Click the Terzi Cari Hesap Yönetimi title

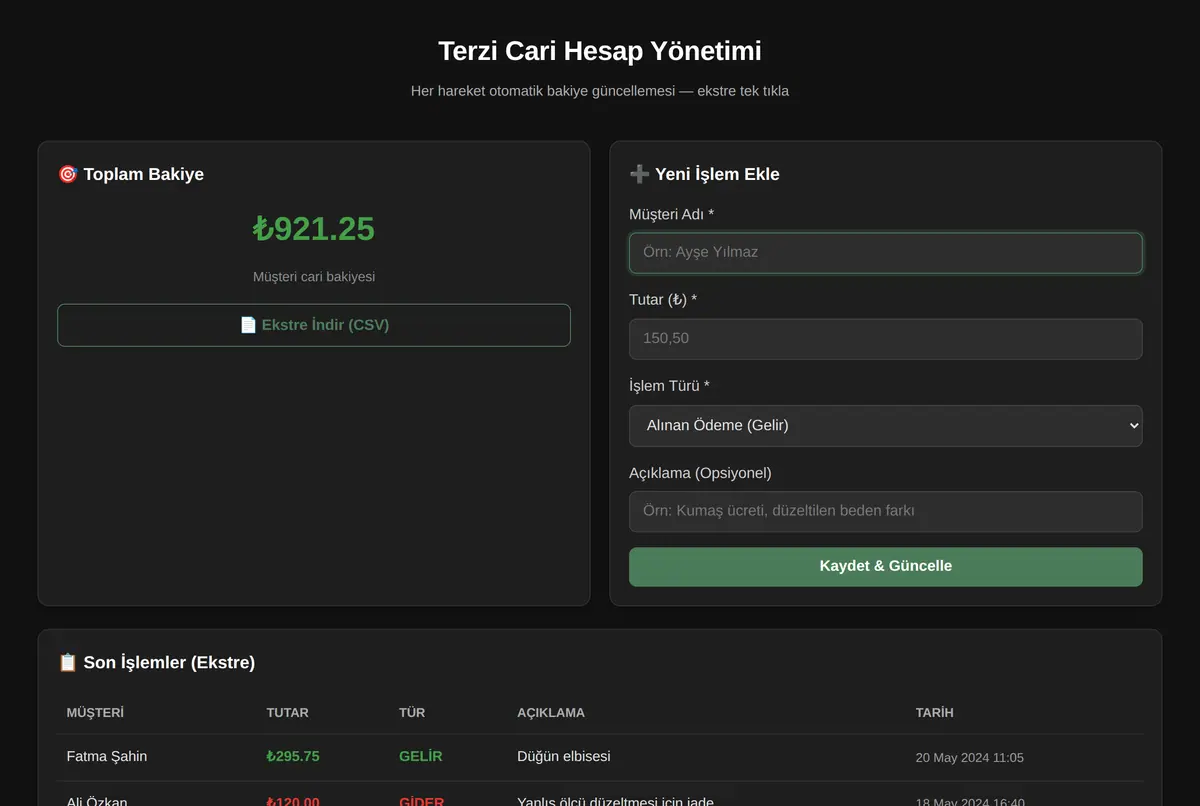(600, 51)
